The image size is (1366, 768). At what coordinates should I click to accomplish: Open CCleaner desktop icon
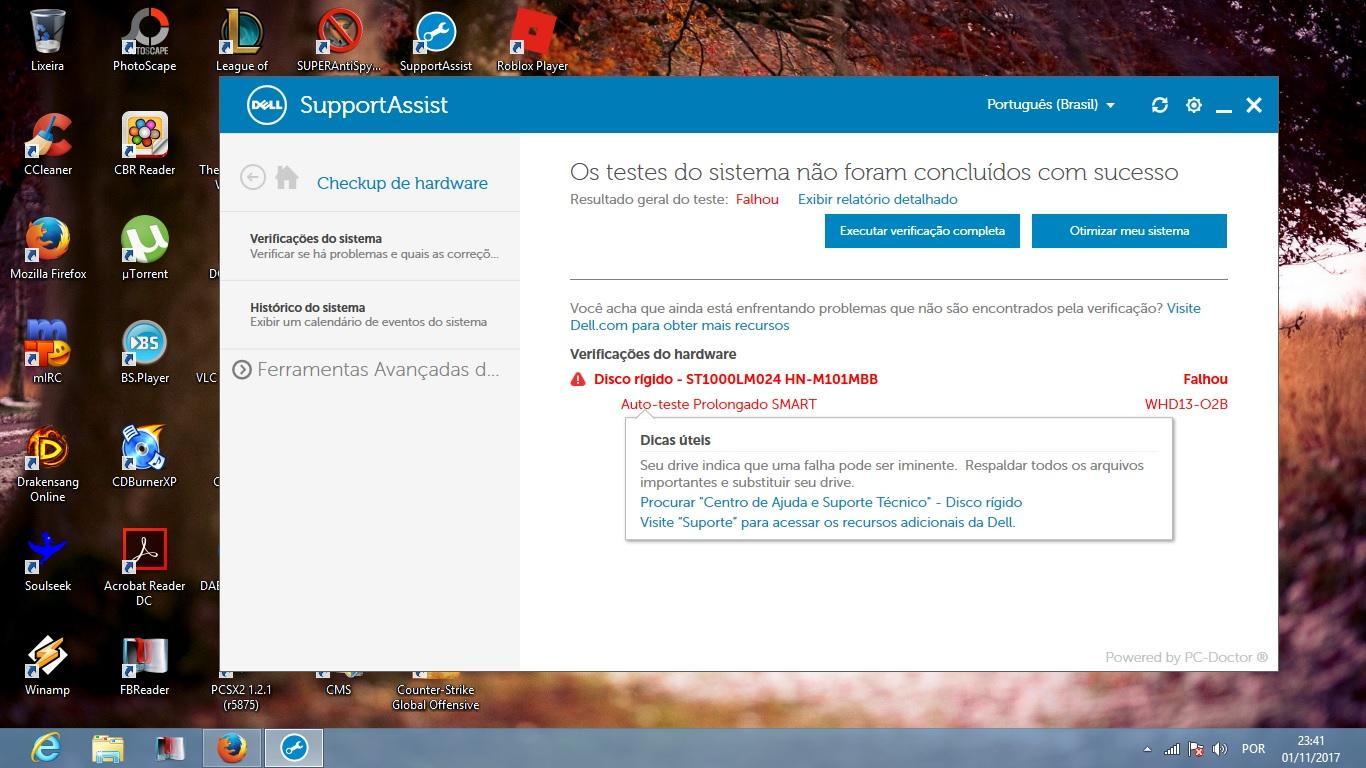tap(47, 144)
